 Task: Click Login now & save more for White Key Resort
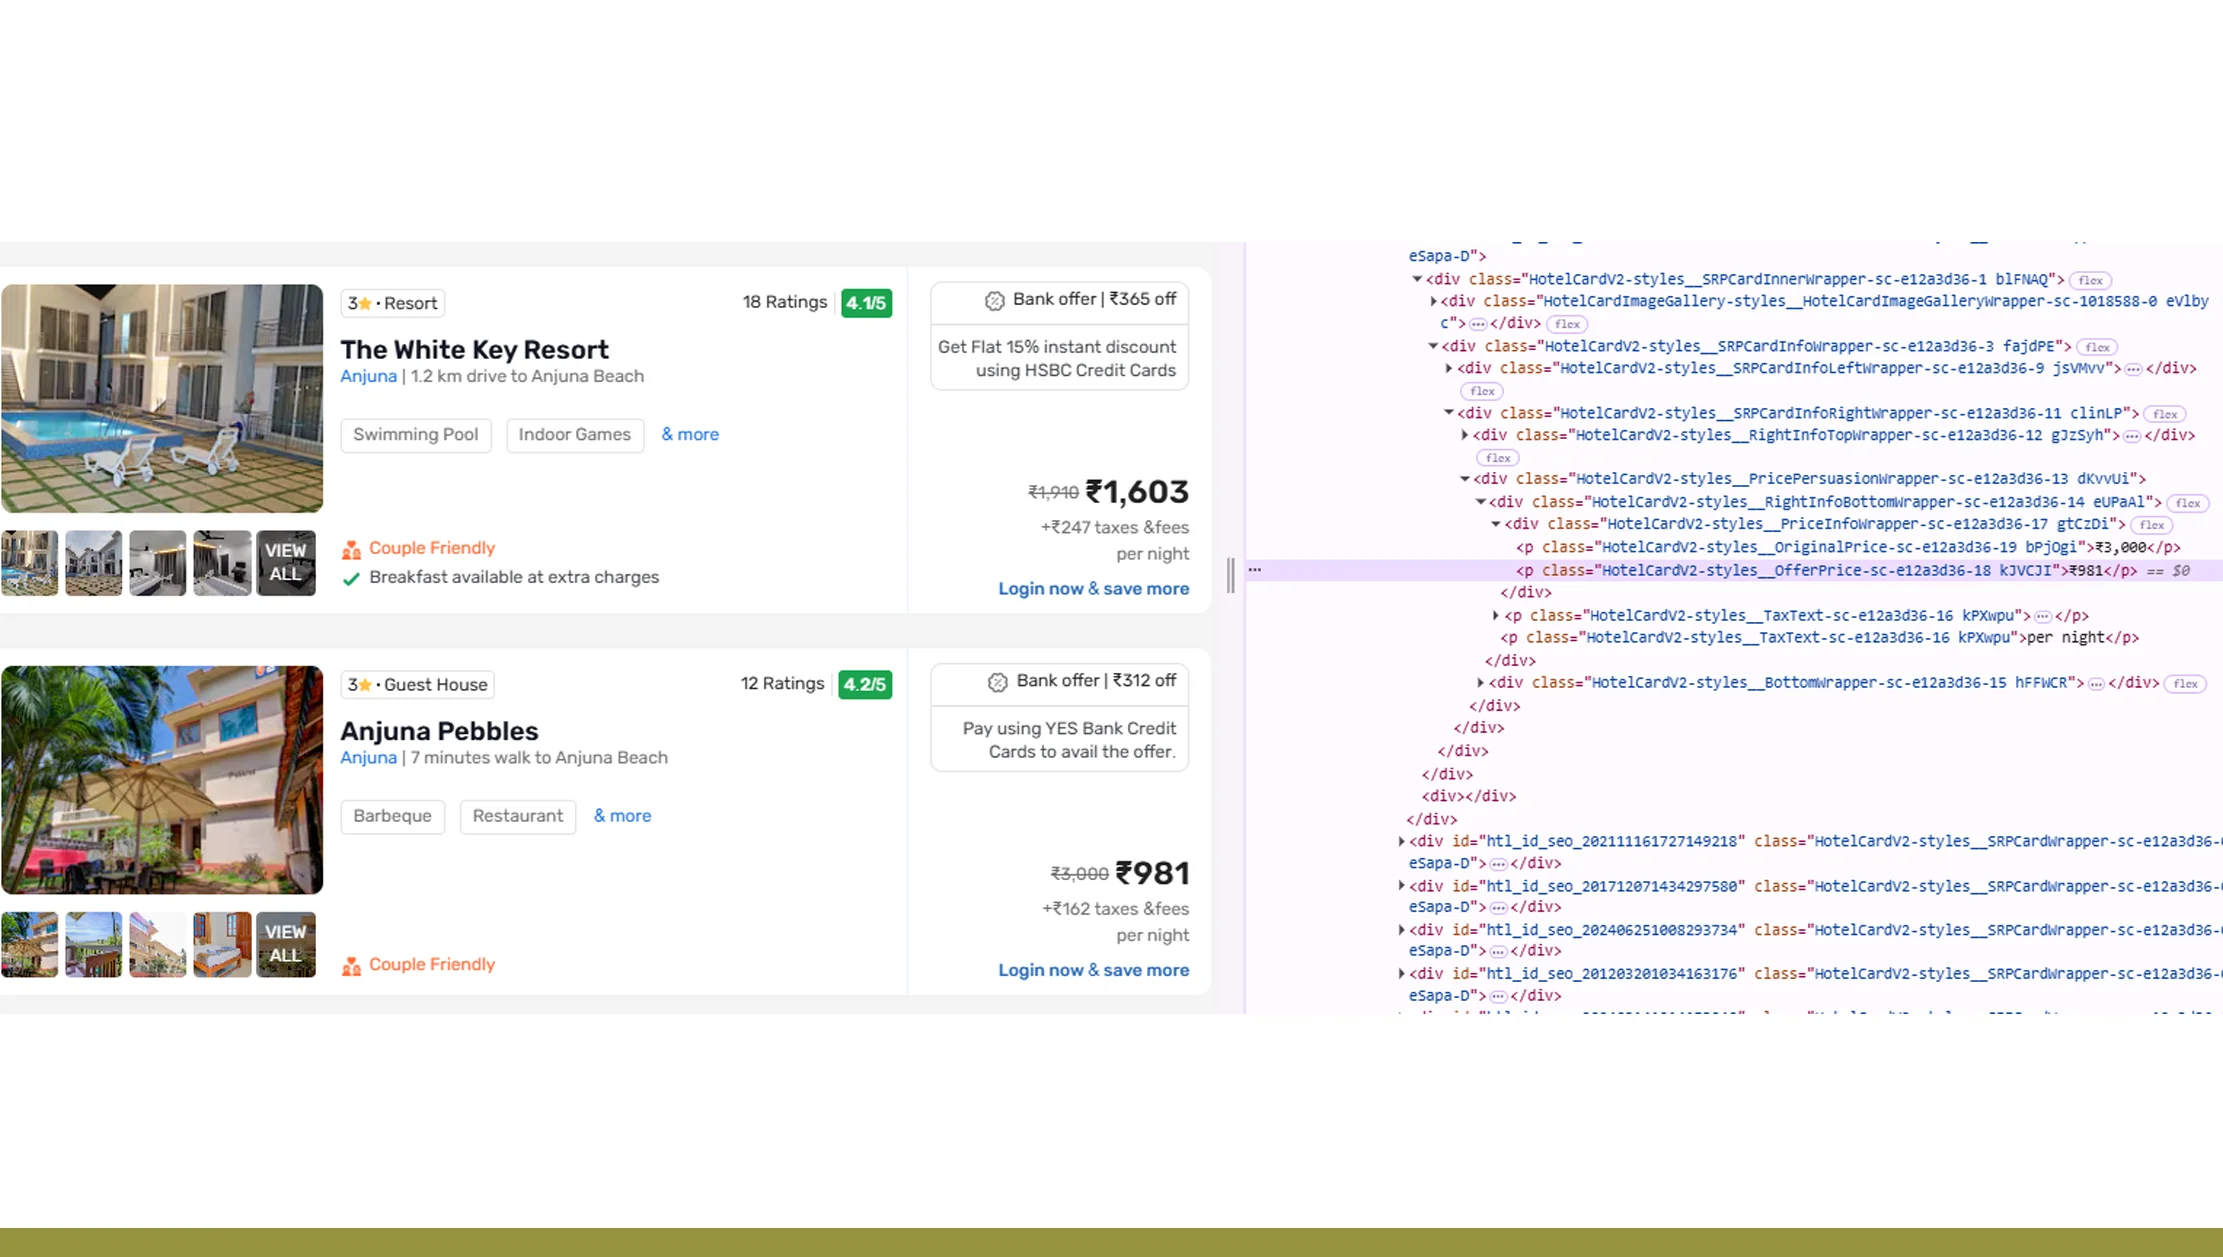pyautogui.click(x=1093, y=589)
